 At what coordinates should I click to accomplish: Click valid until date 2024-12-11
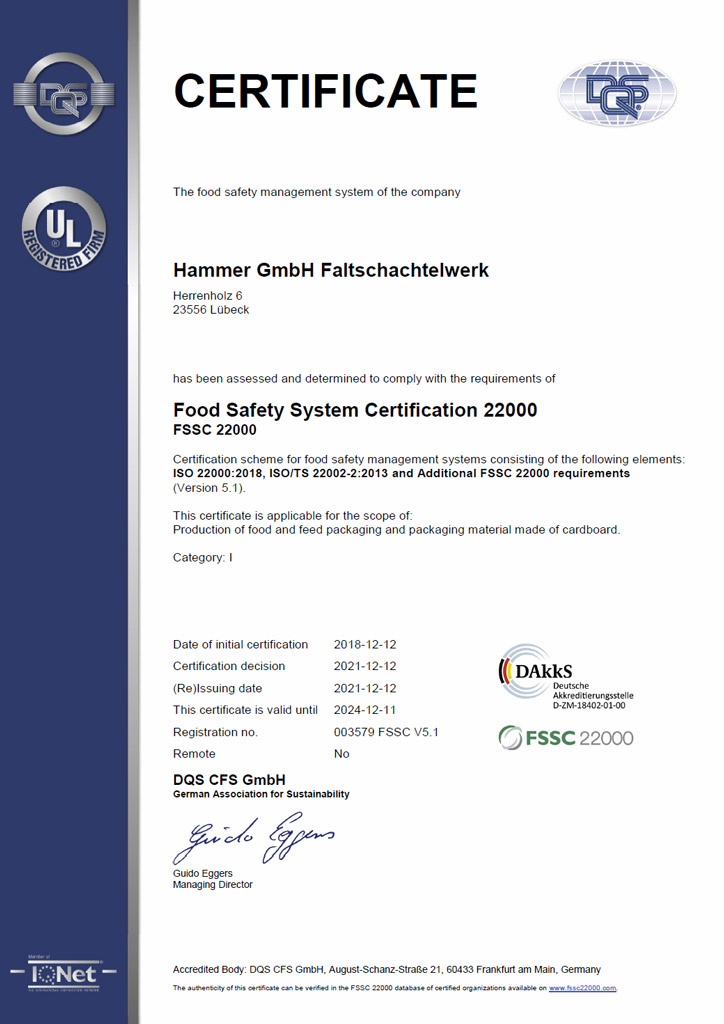coord(365,710)
